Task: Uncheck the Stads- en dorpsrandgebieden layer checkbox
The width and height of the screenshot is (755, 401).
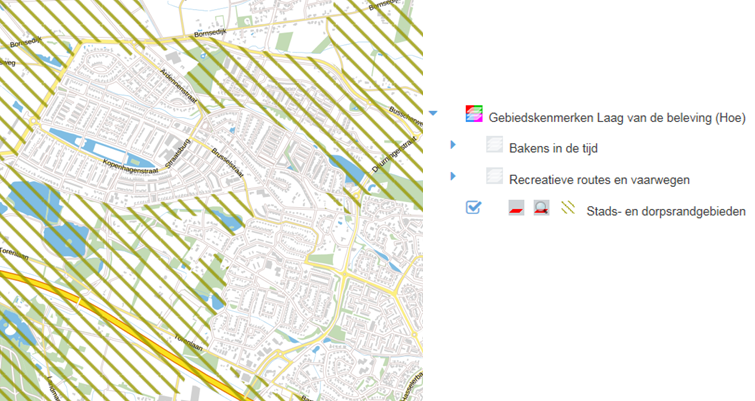Action: tap(474, 208)
